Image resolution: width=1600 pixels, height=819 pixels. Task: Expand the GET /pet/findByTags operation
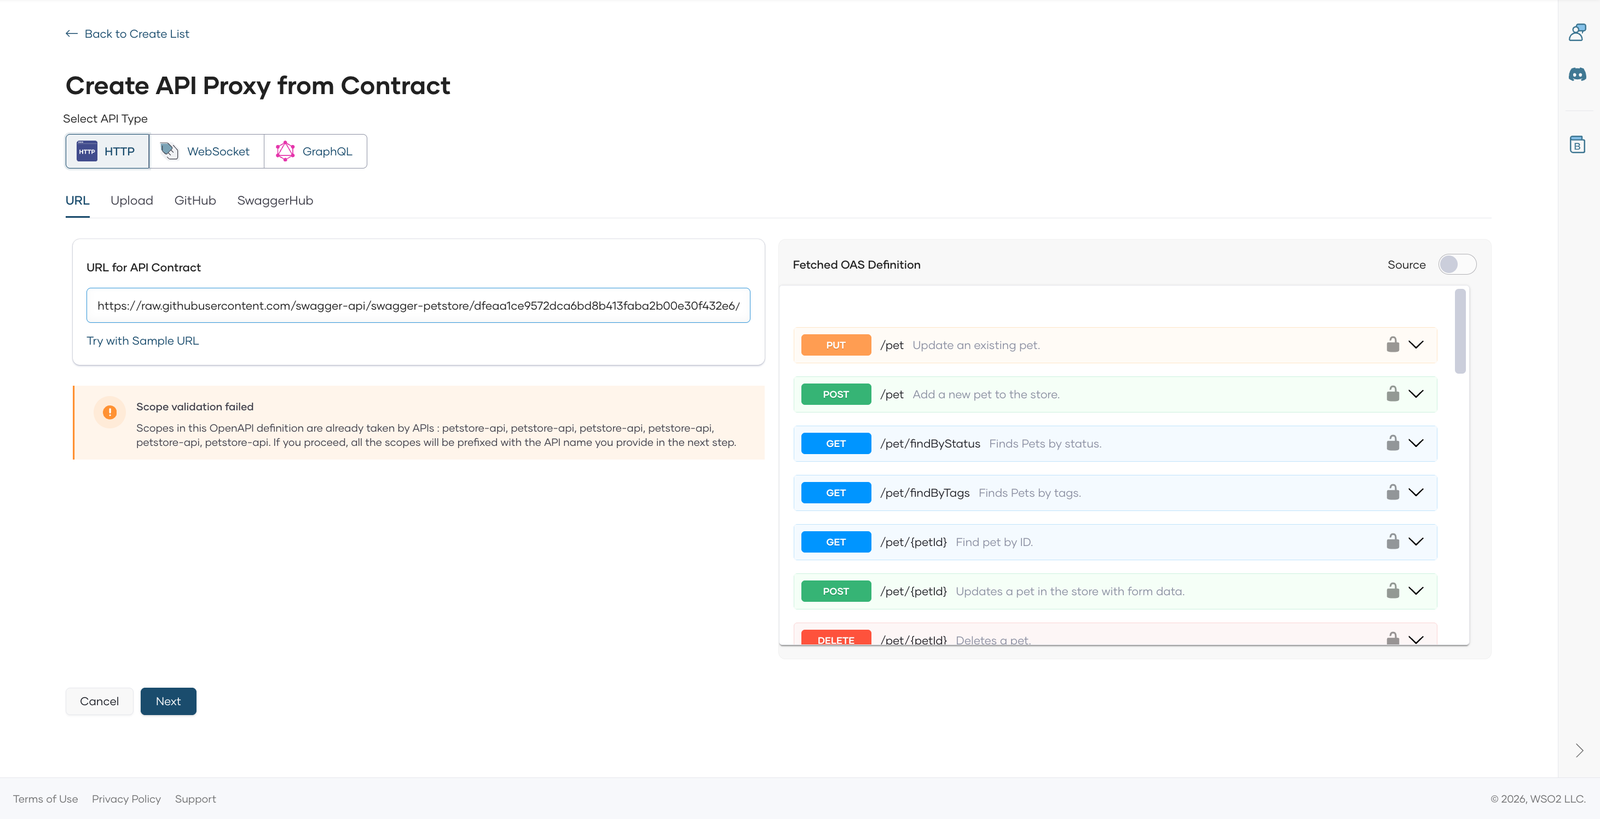coord(1416,492)
